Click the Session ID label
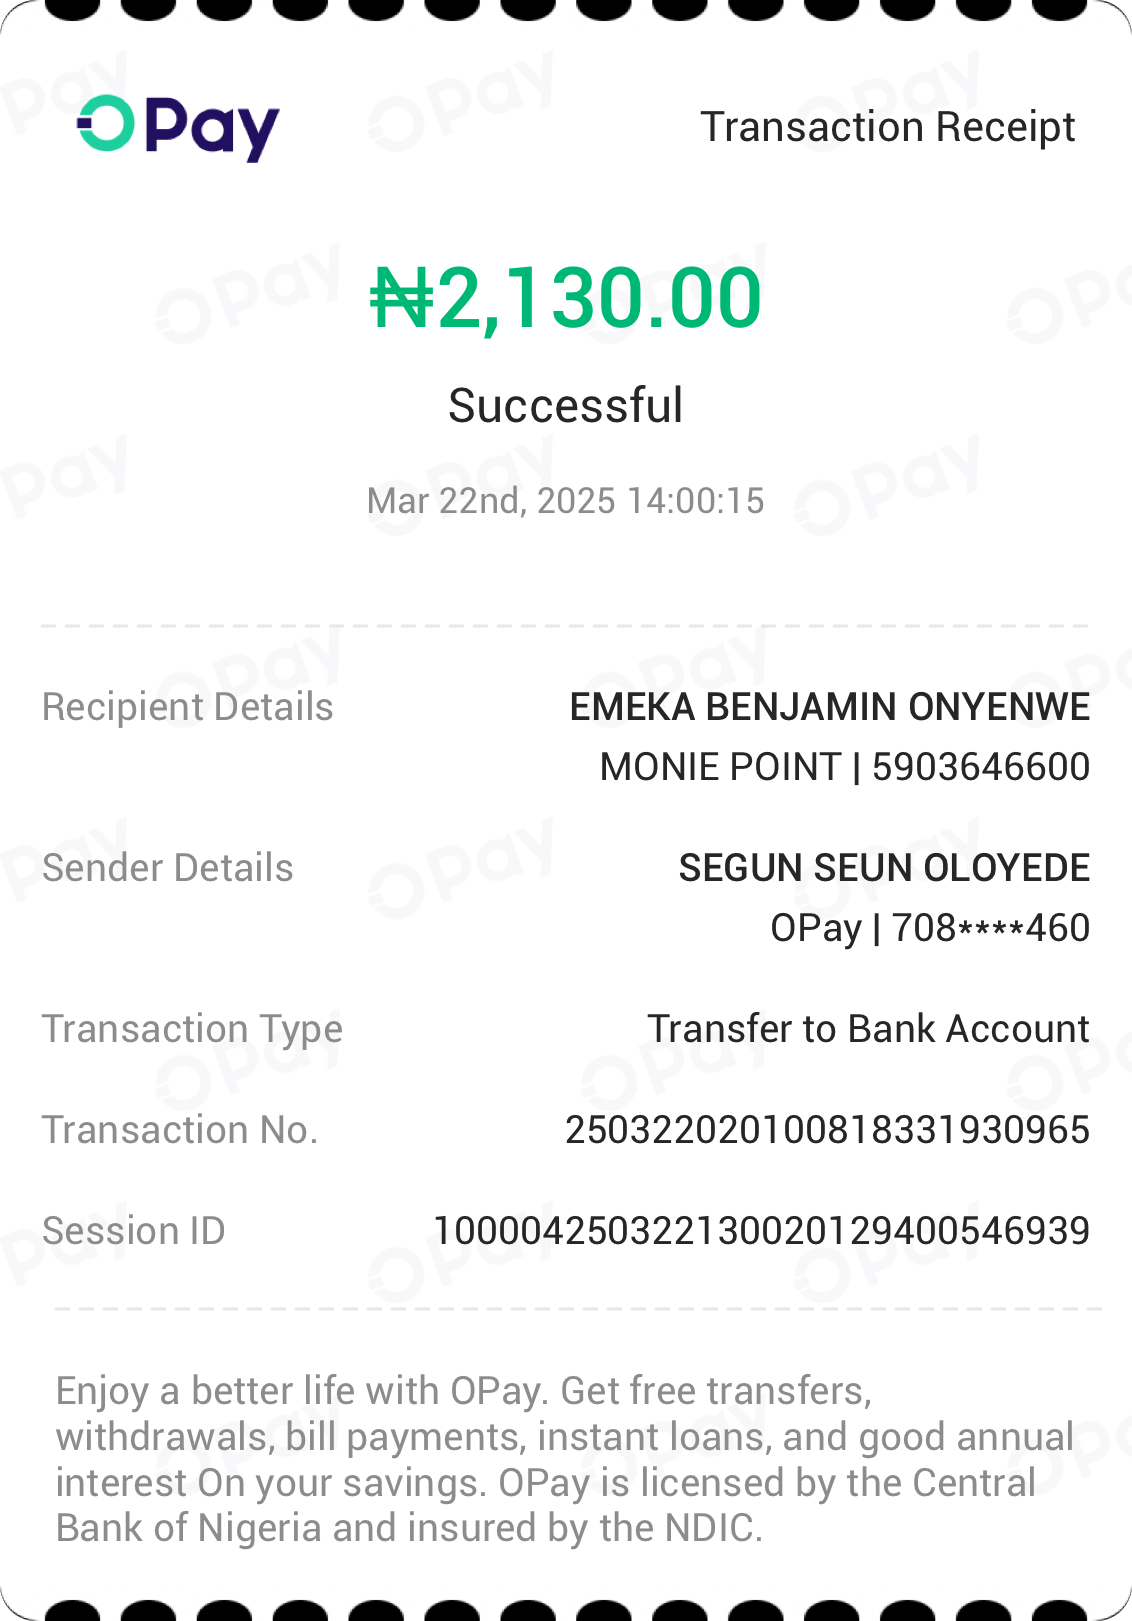Image resolution: width=1132 pixels, height=1621 pixels. click(134, 1231)
